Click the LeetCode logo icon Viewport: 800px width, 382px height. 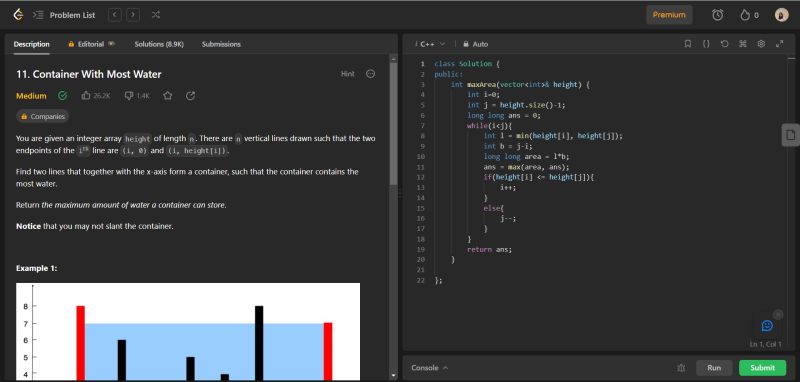coord(18,15)
